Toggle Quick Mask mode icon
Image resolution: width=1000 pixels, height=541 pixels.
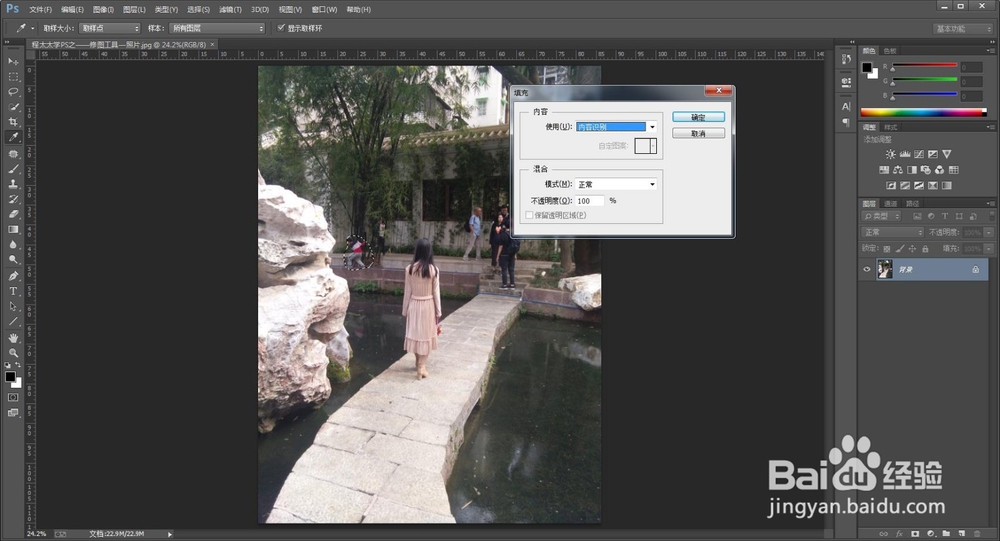[x=13, y=397]
